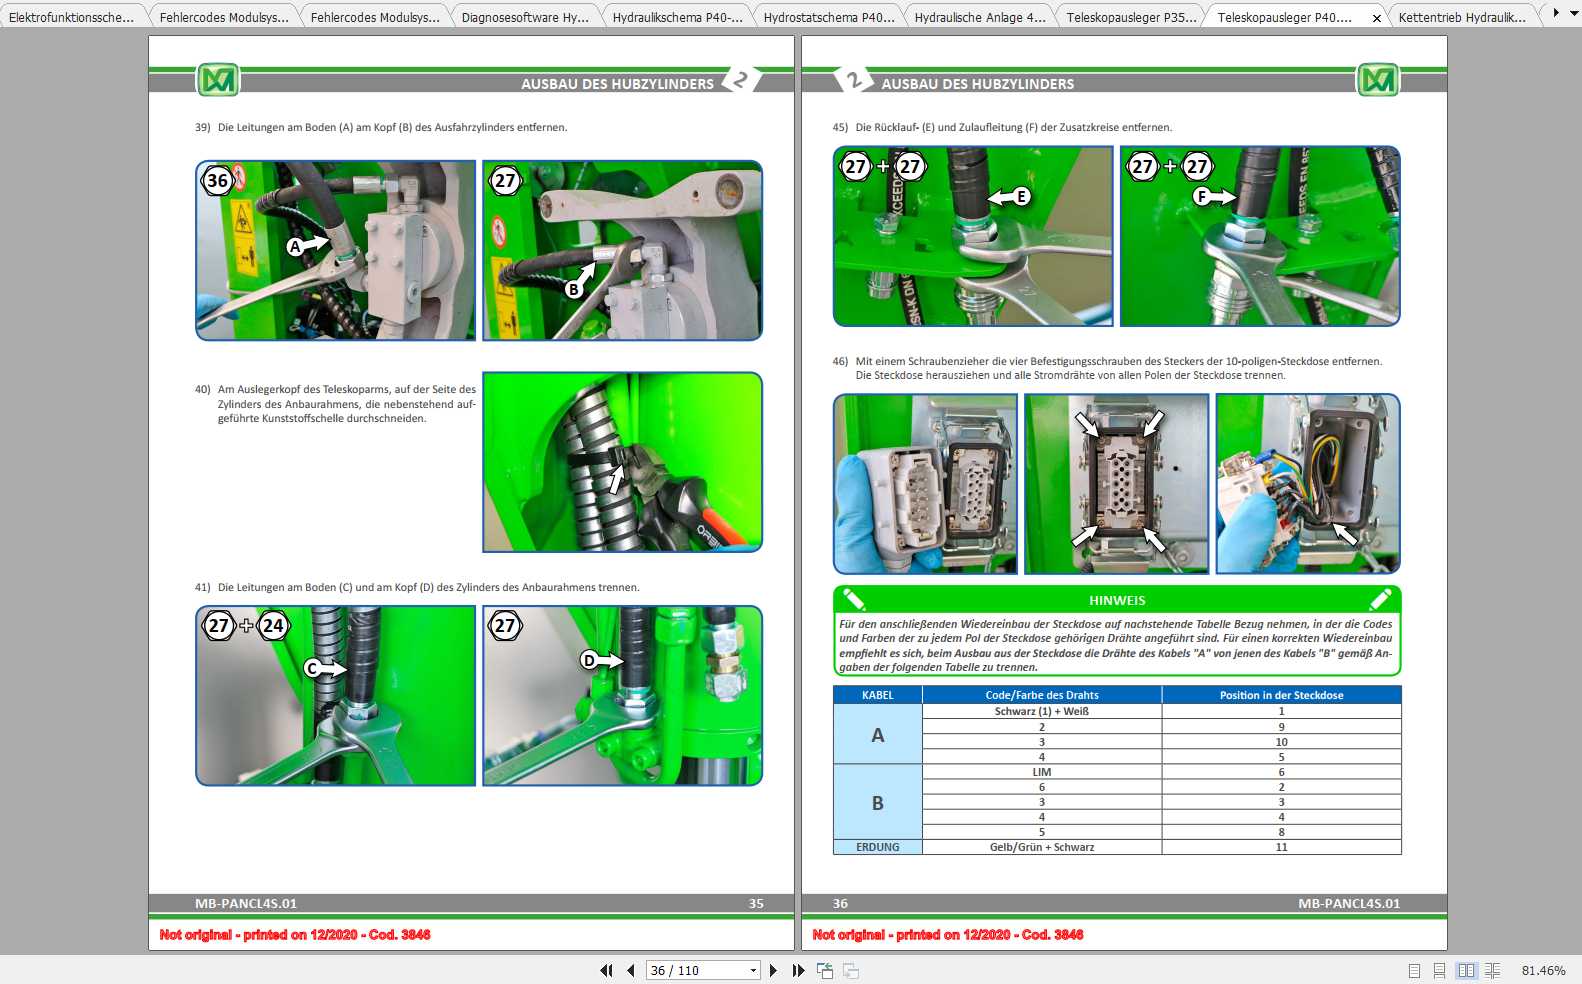Click the go-to-previous-view icon
The width and height of the screenshot is (1582, 984).
coord(825,970)
